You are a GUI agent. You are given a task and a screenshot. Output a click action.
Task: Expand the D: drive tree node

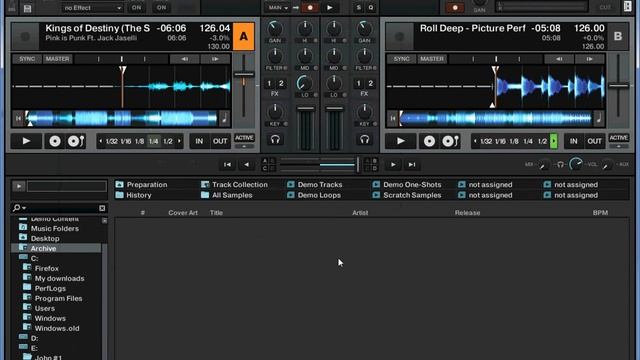[x=23, y=338]
